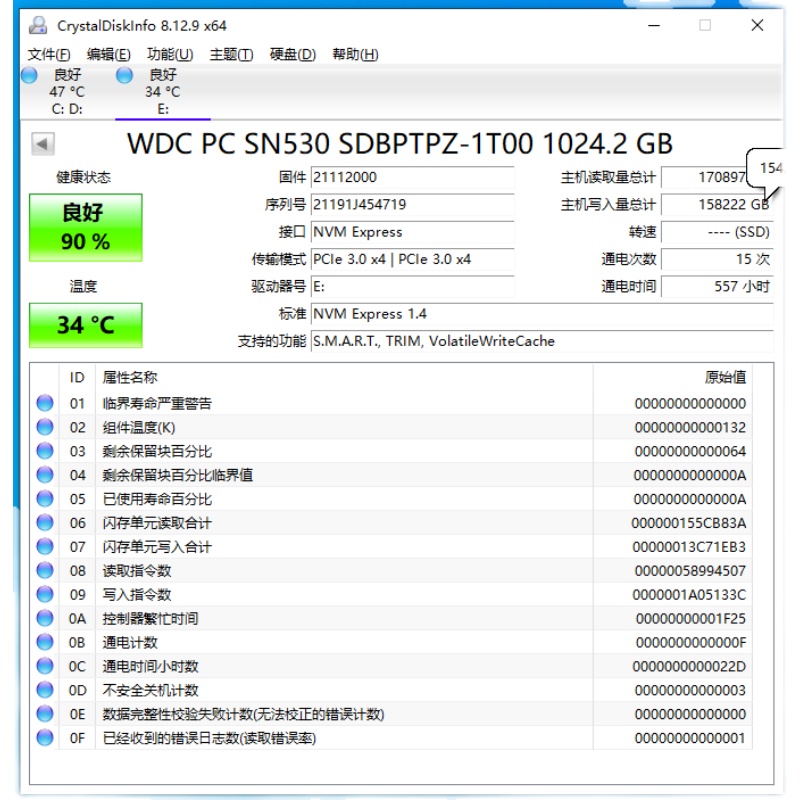Select the 闪存单元读取合计 attribute name
The image size is (800, 800).
coord(157,523)
